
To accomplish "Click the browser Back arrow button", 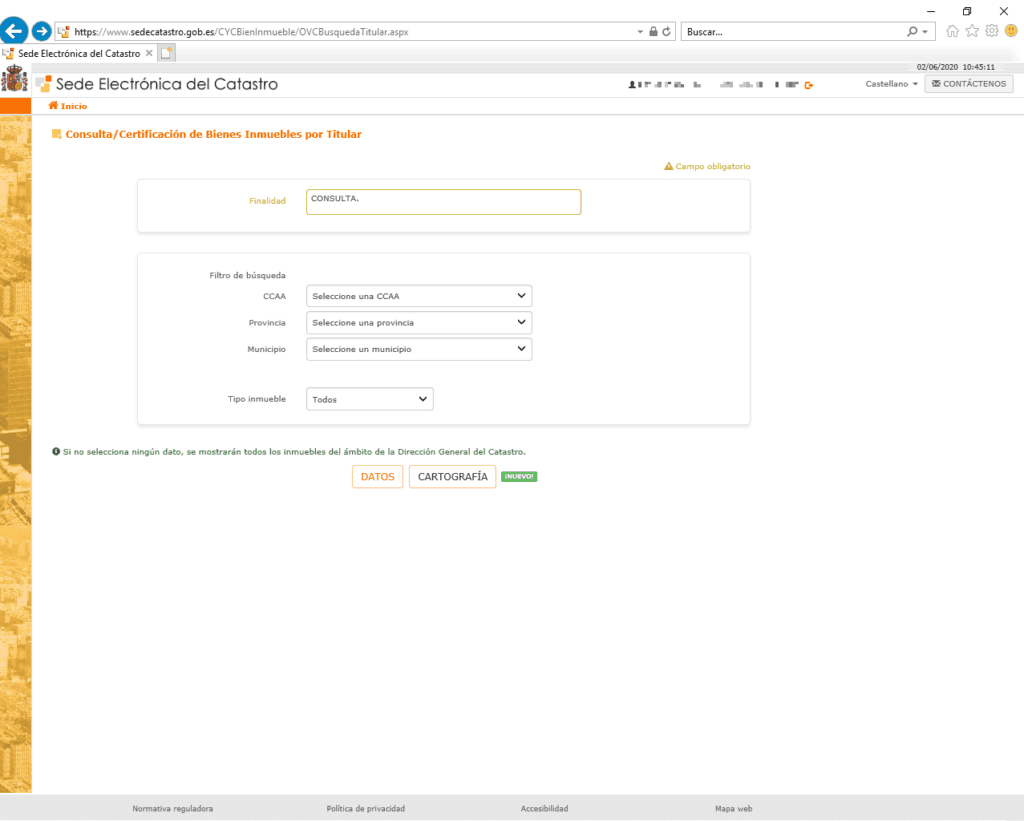I will [14, 31].
